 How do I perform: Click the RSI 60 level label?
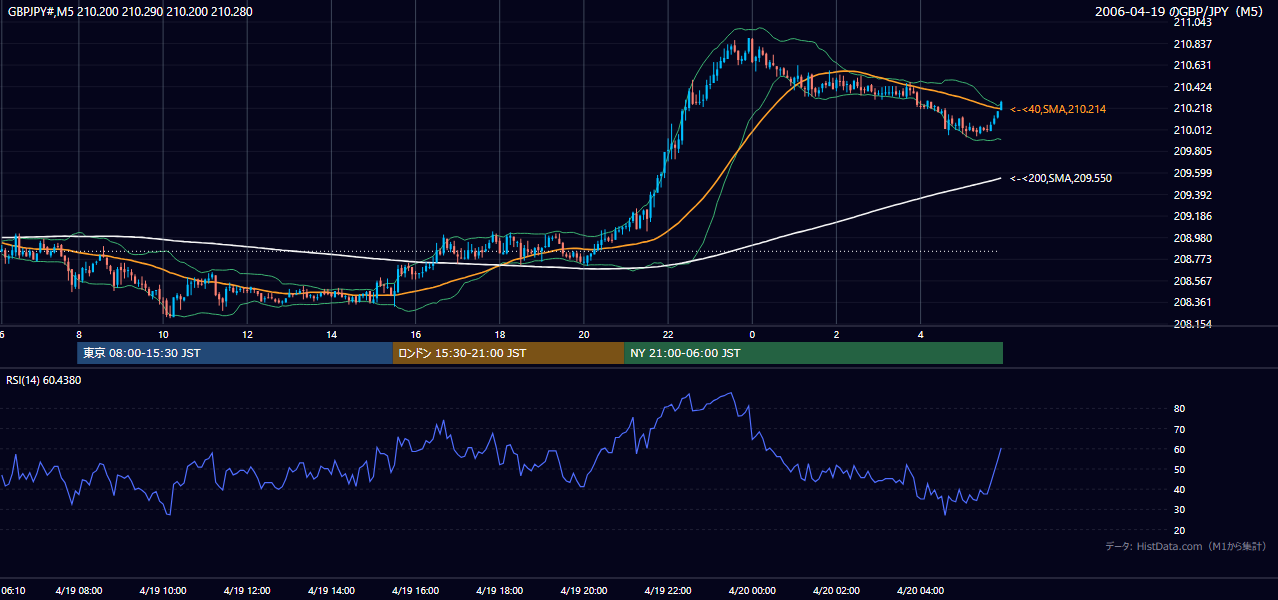tap(1180, 449)
